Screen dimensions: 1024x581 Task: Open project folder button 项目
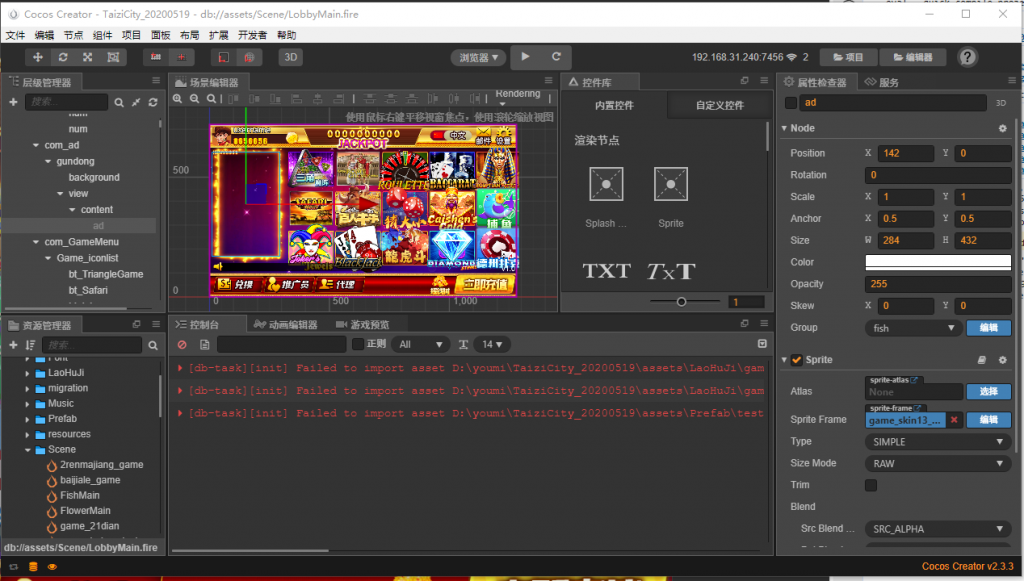click(x=848, y=57)
